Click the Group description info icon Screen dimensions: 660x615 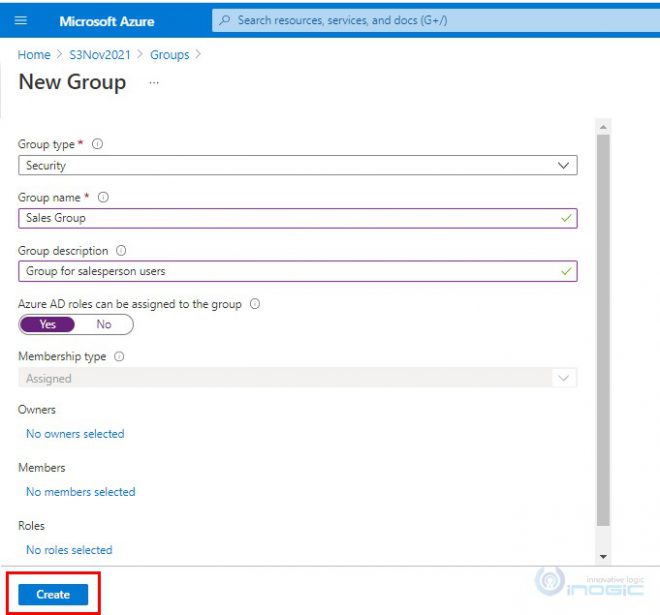tap(121, 251)
